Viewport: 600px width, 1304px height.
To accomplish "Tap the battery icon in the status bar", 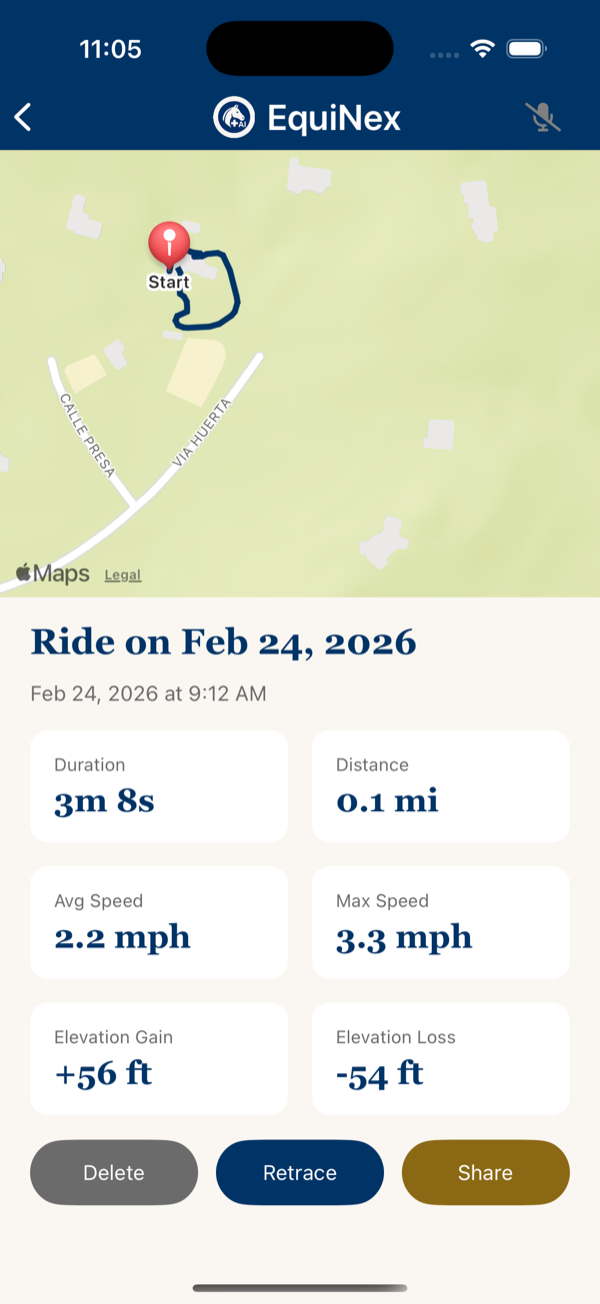I will [526, 47].
